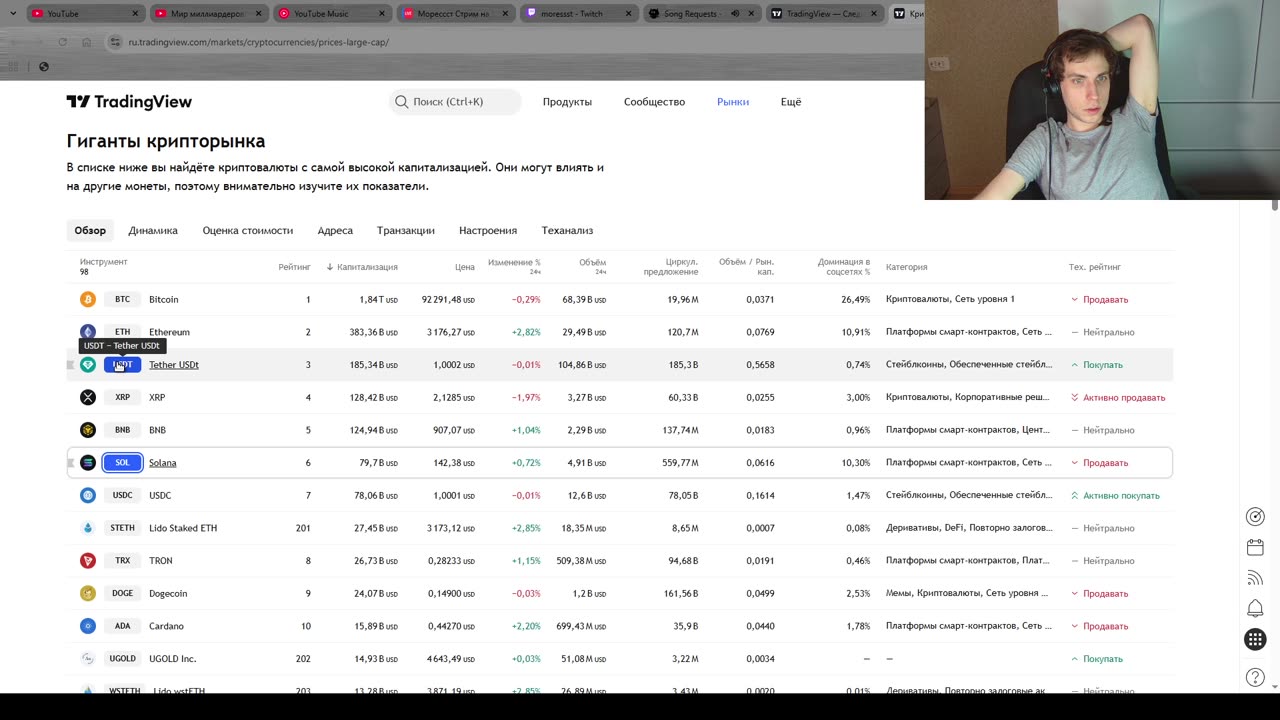Switch to the Теханализ tab

tap(567, 230)
